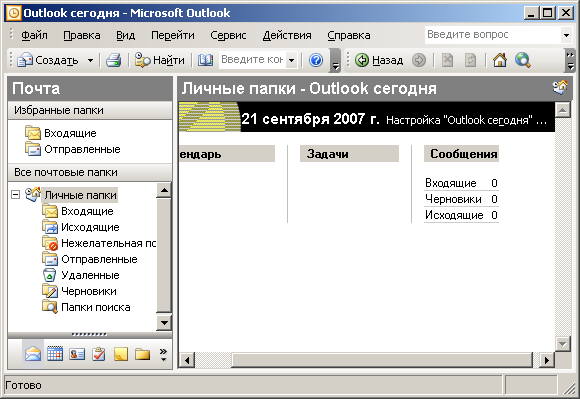
Task: Open the Сервис menu
Action: tap(228, 35)
